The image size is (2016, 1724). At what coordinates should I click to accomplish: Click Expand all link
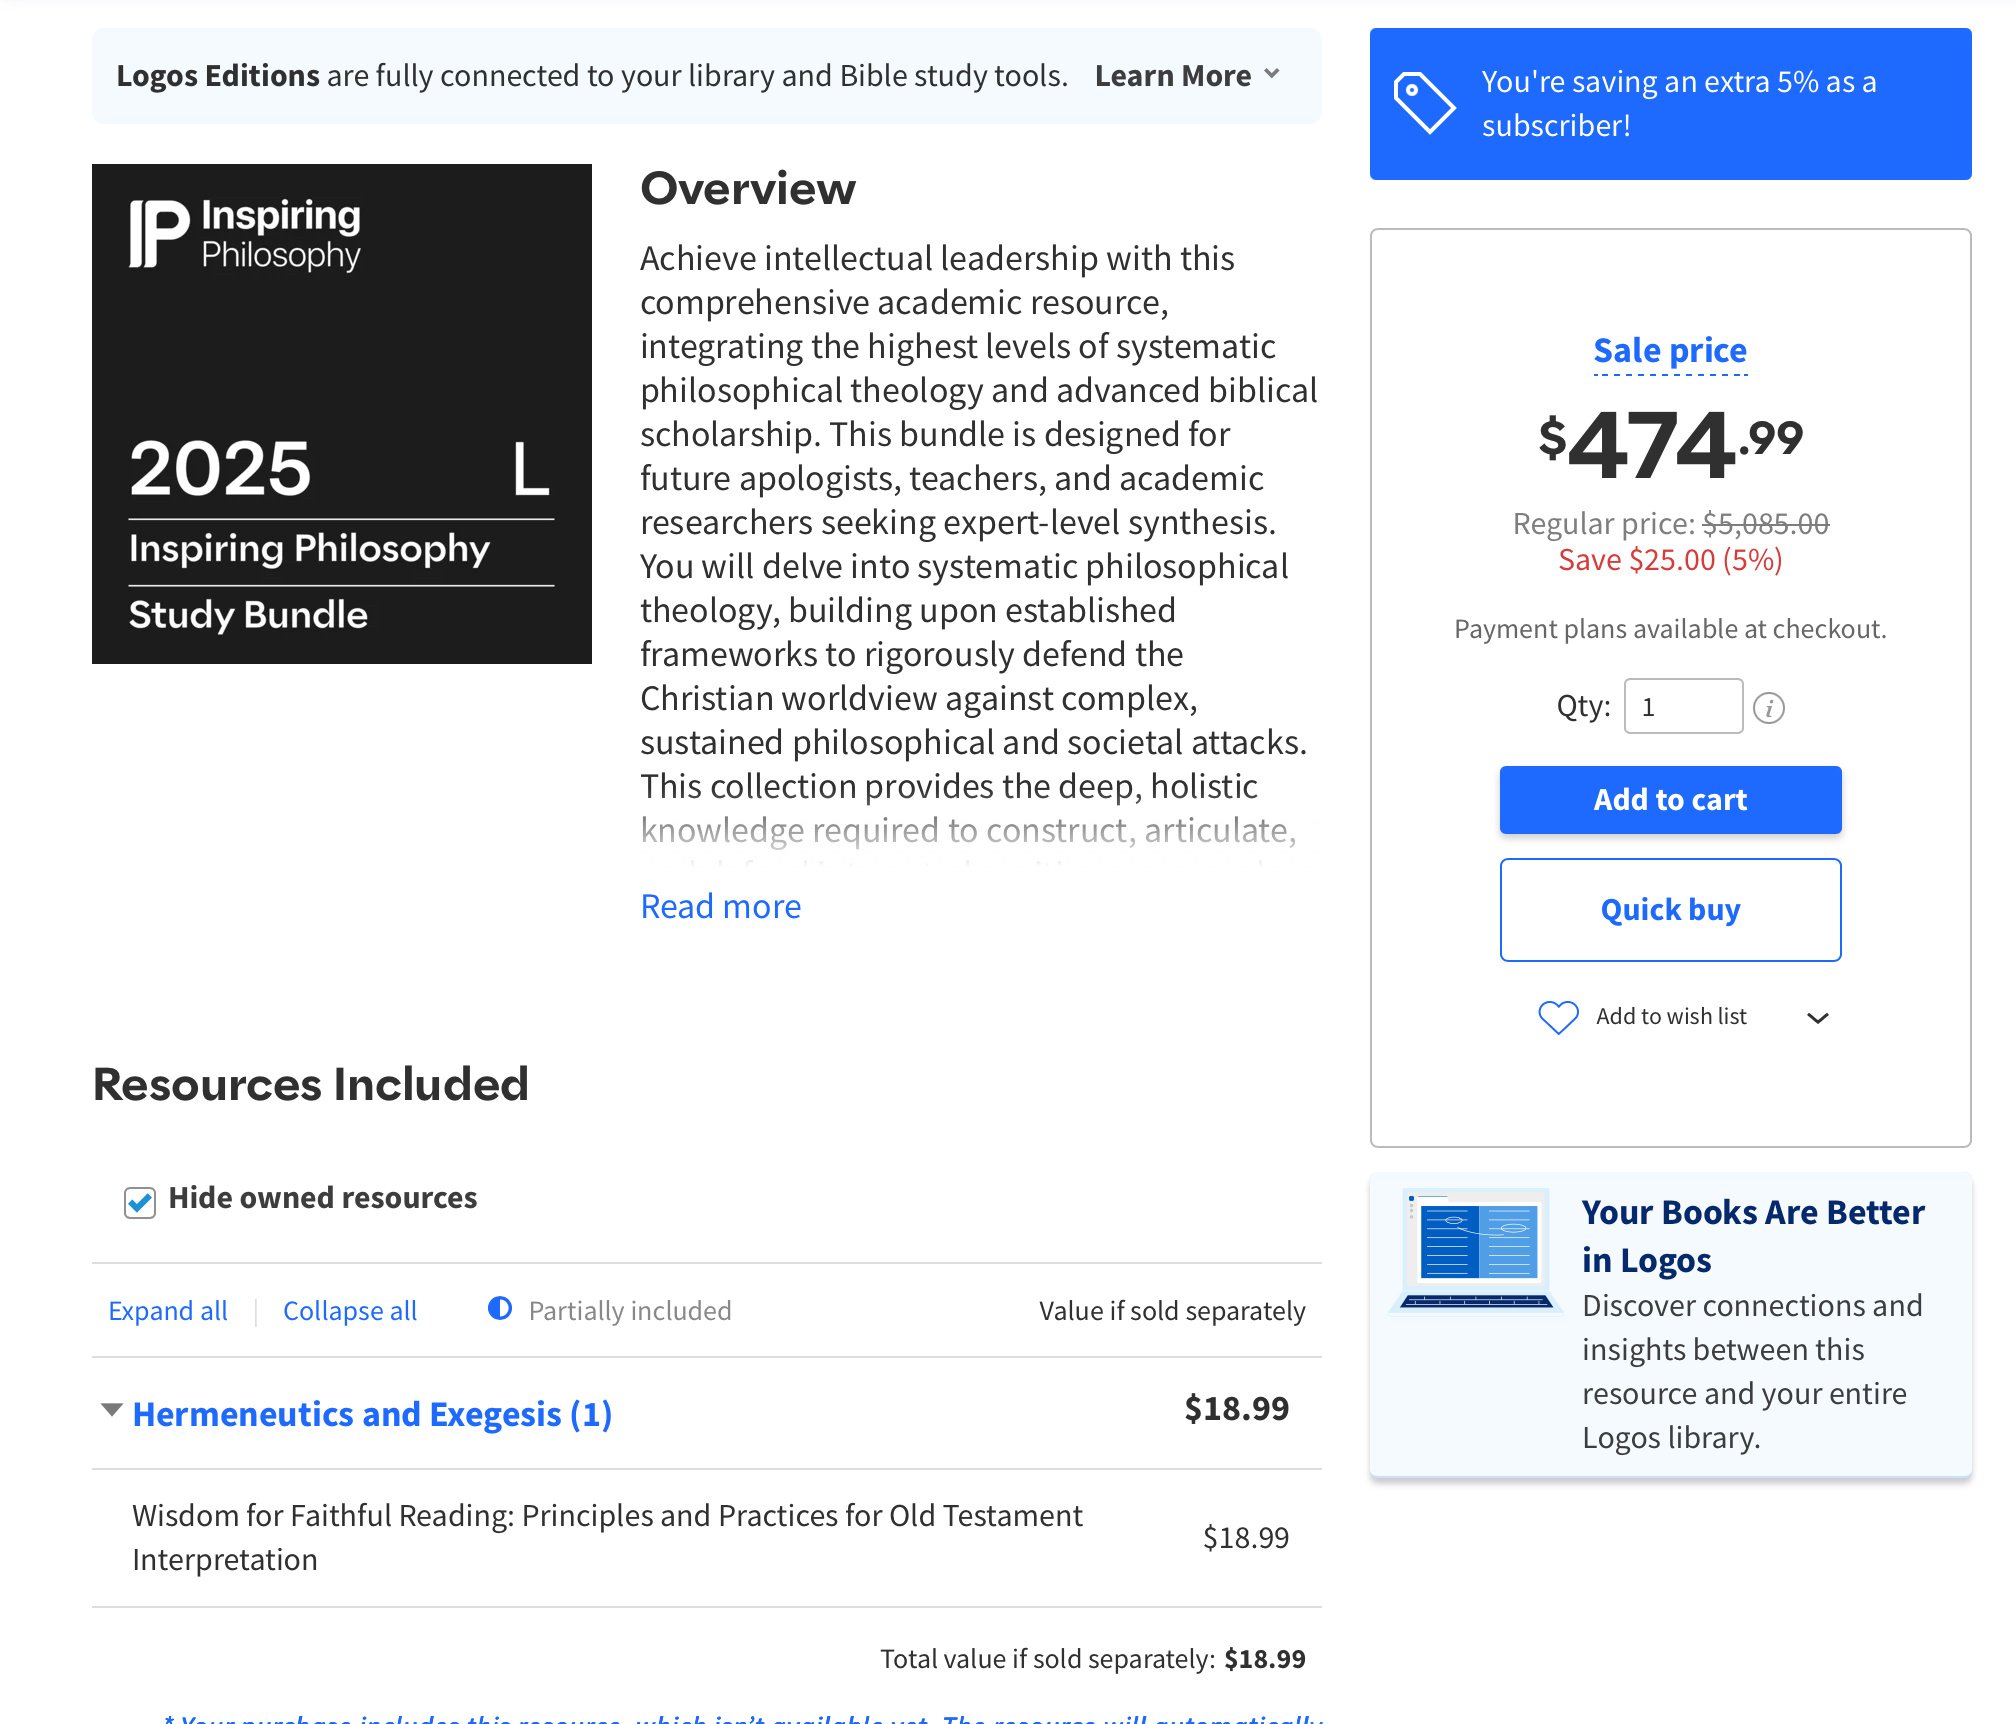pyautogui.click(x=168, y=1310)
